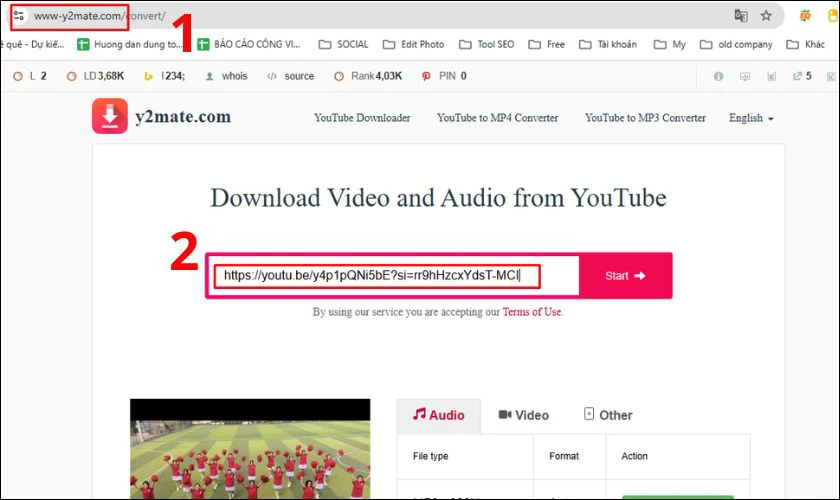Open the Khác bookmarks folder
Viewport: 840px width, 500px height.
[806, 44]
